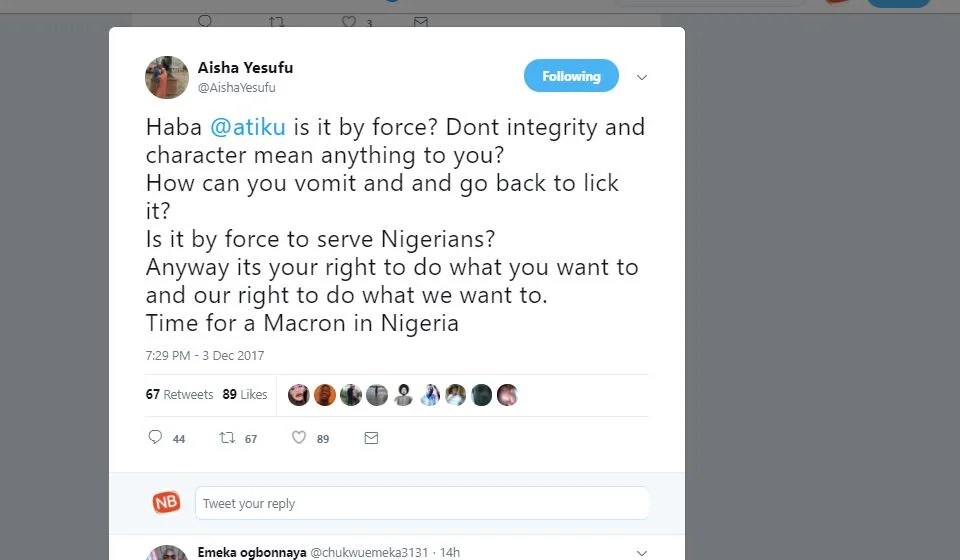The height and width of the screenshot is (560, 960).
Task: Toggle the Following button
Action: [571, 76]
